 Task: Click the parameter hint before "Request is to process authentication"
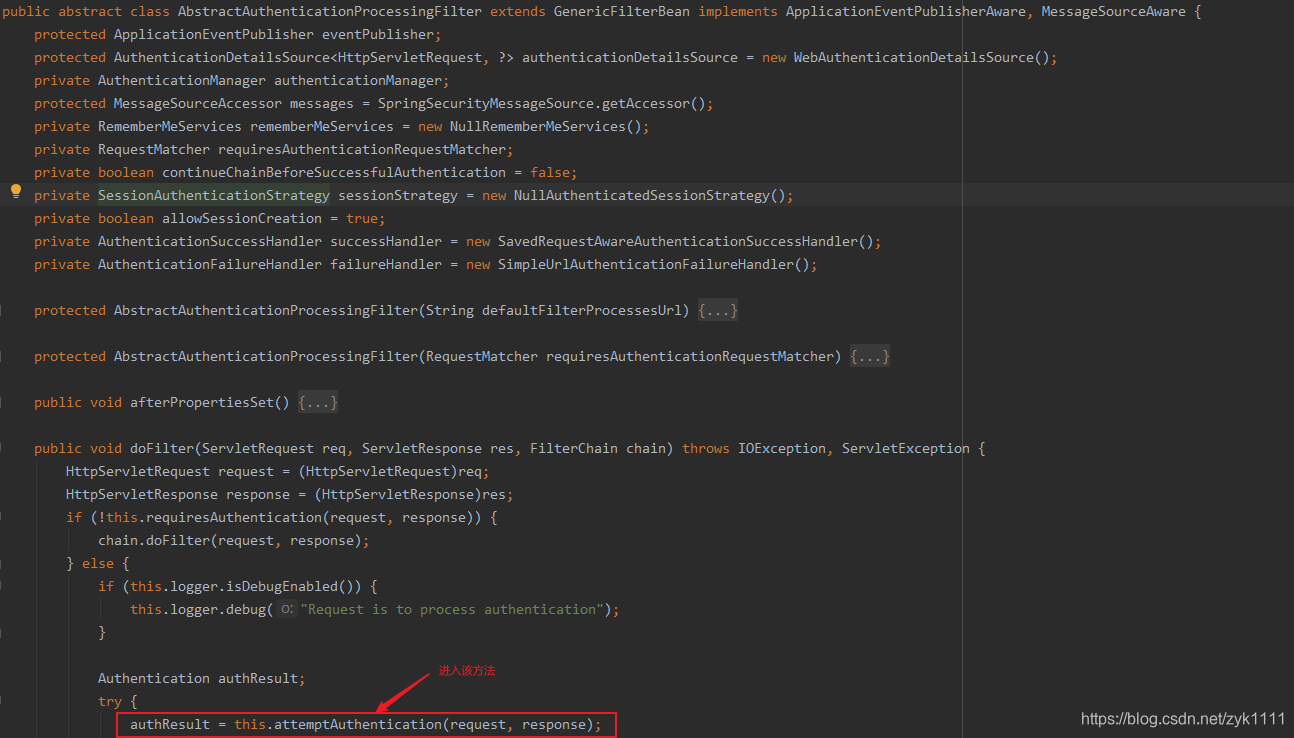(x=286, y=610)
